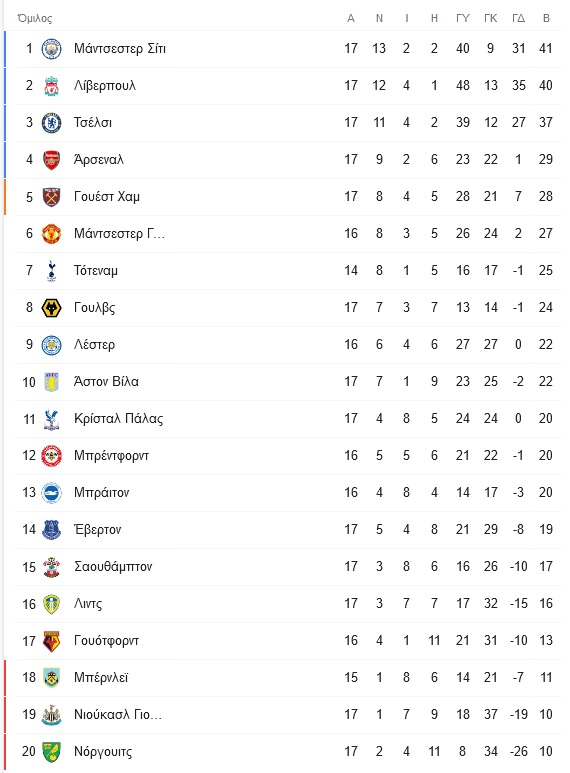Click the Norwich canary crest icon
The image size is (570, 773).
[51, 752]
